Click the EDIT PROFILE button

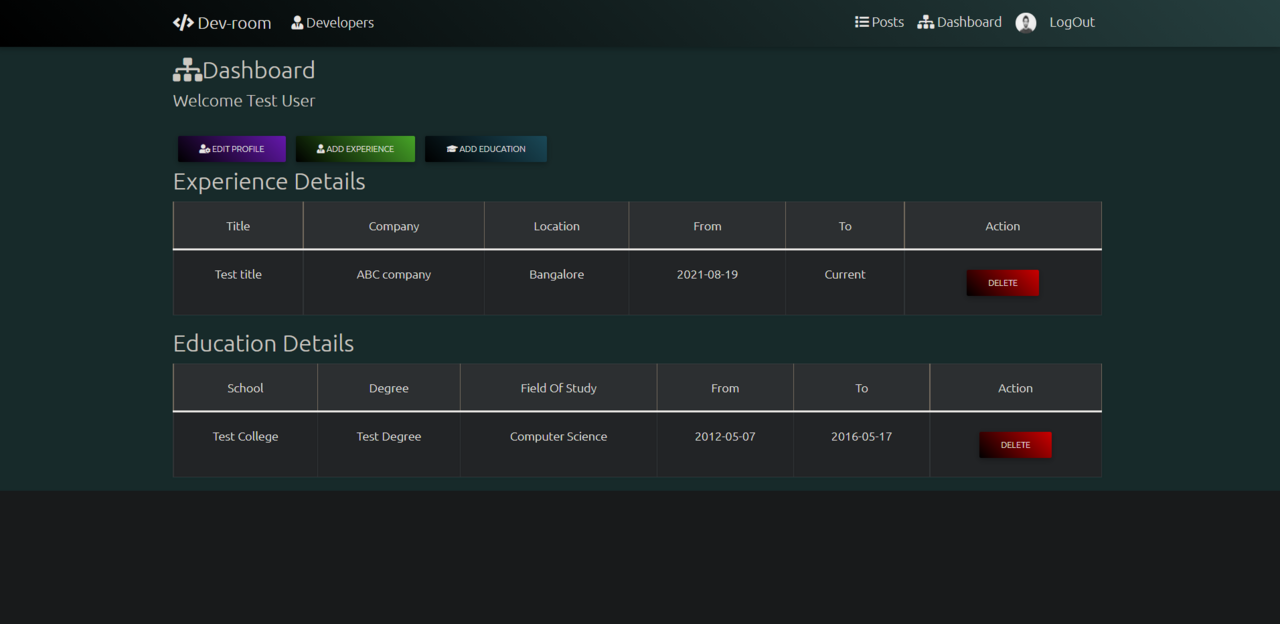(232, 149)
